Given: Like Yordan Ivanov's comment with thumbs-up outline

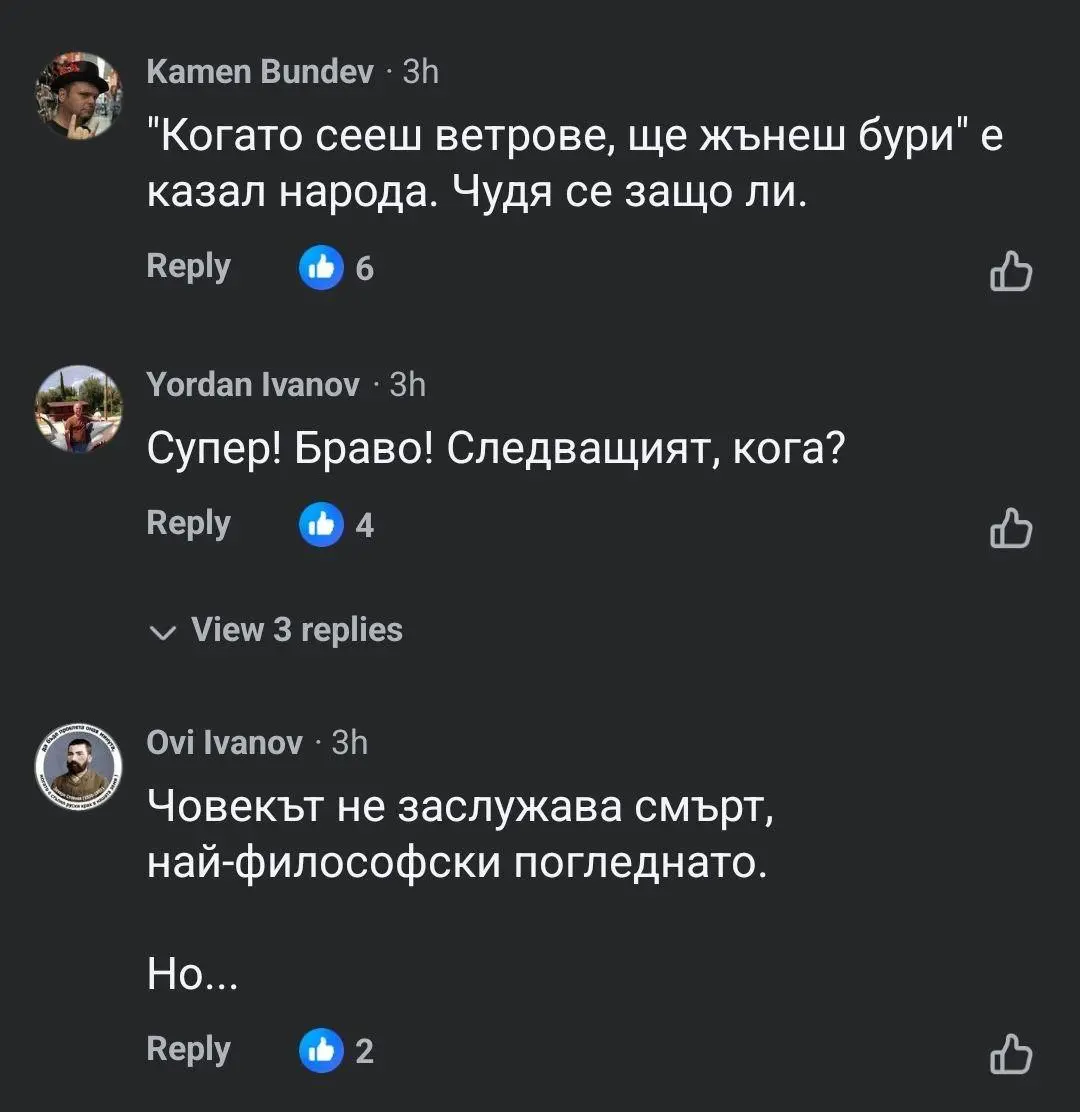Looking at the screenshot, I should (x=1010, y=528).
